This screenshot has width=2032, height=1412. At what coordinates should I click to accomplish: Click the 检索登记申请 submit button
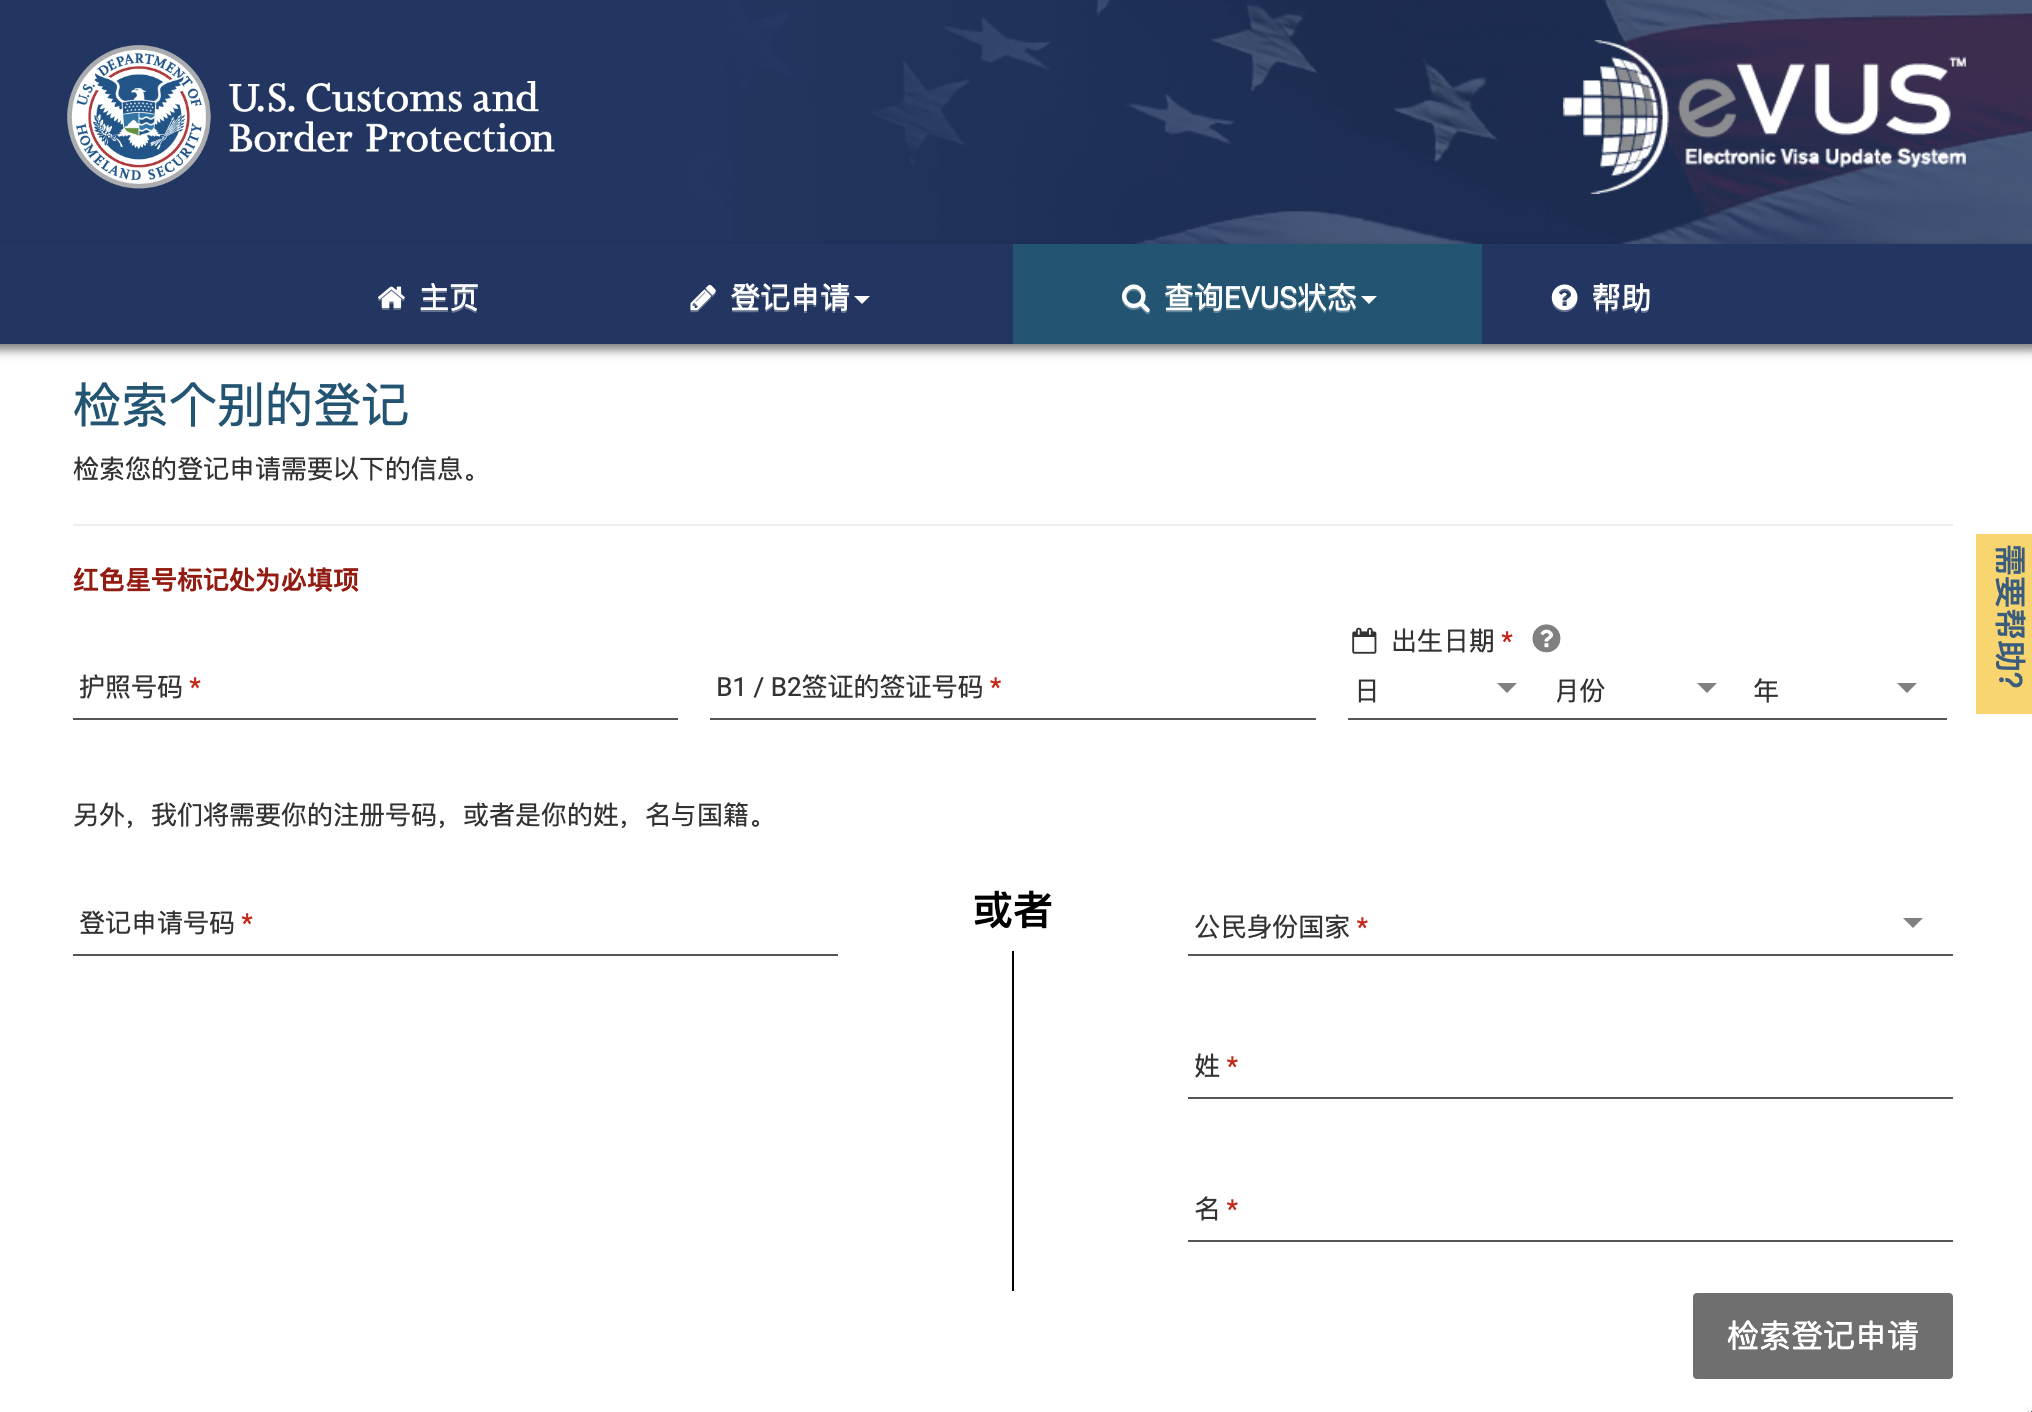[x=1821, y=1334]
